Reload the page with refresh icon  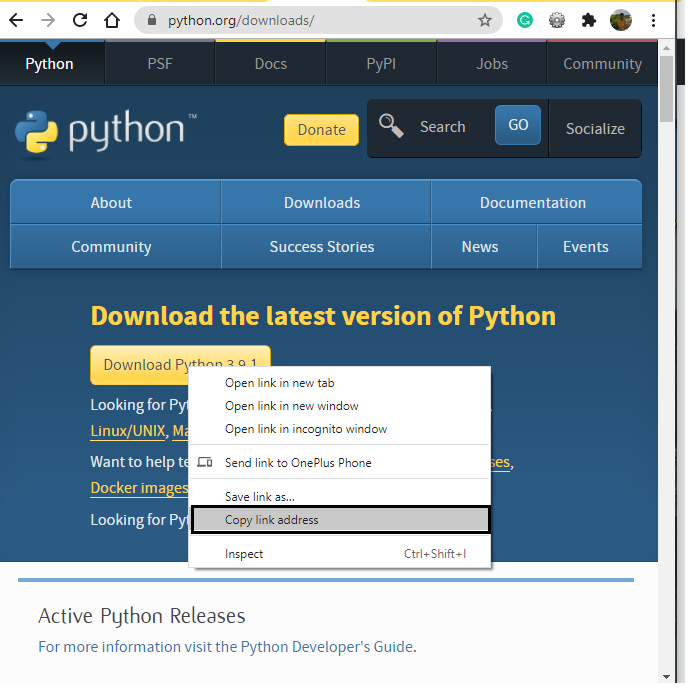[80, 20]
